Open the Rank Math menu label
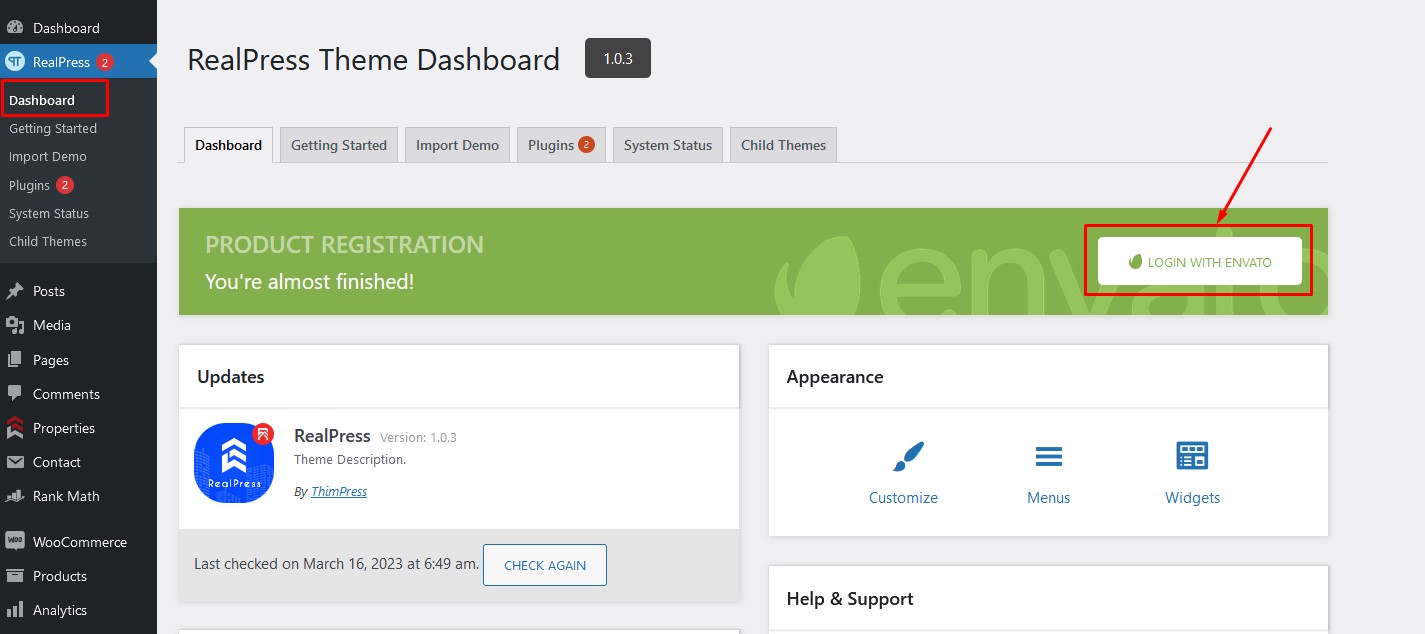The height and width of the screenshot is (634, 1425). pyautogui.click(x=66, y=496)
